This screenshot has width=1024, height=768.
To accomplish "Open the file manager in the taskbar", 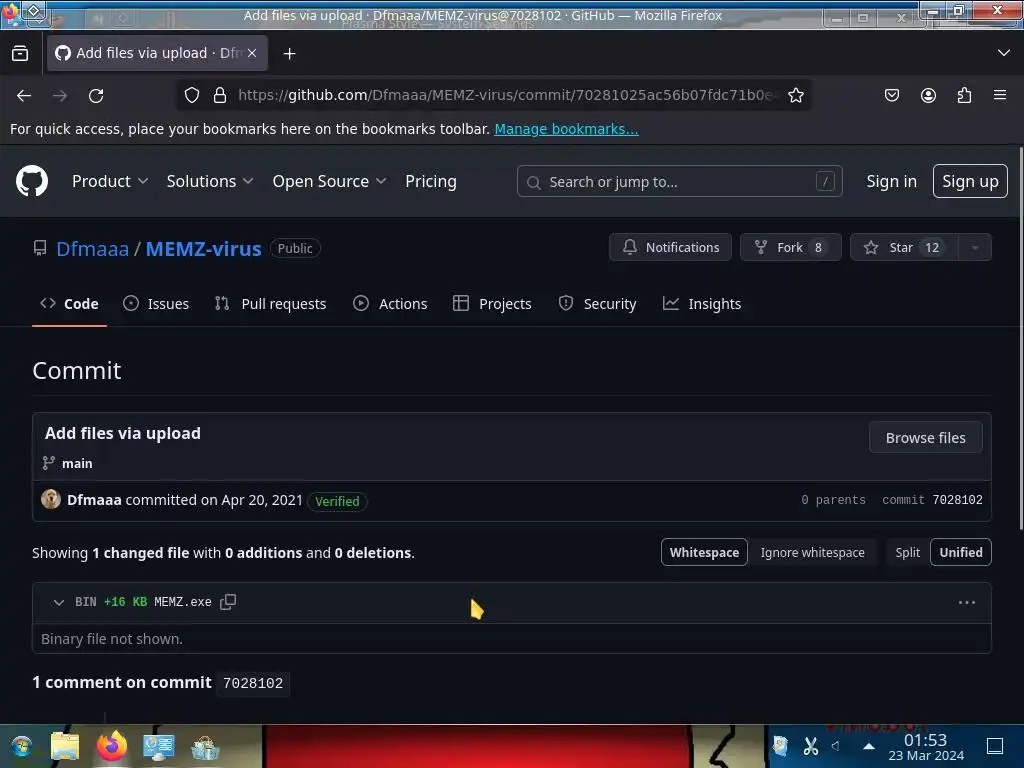I will [x=65, y=746].
